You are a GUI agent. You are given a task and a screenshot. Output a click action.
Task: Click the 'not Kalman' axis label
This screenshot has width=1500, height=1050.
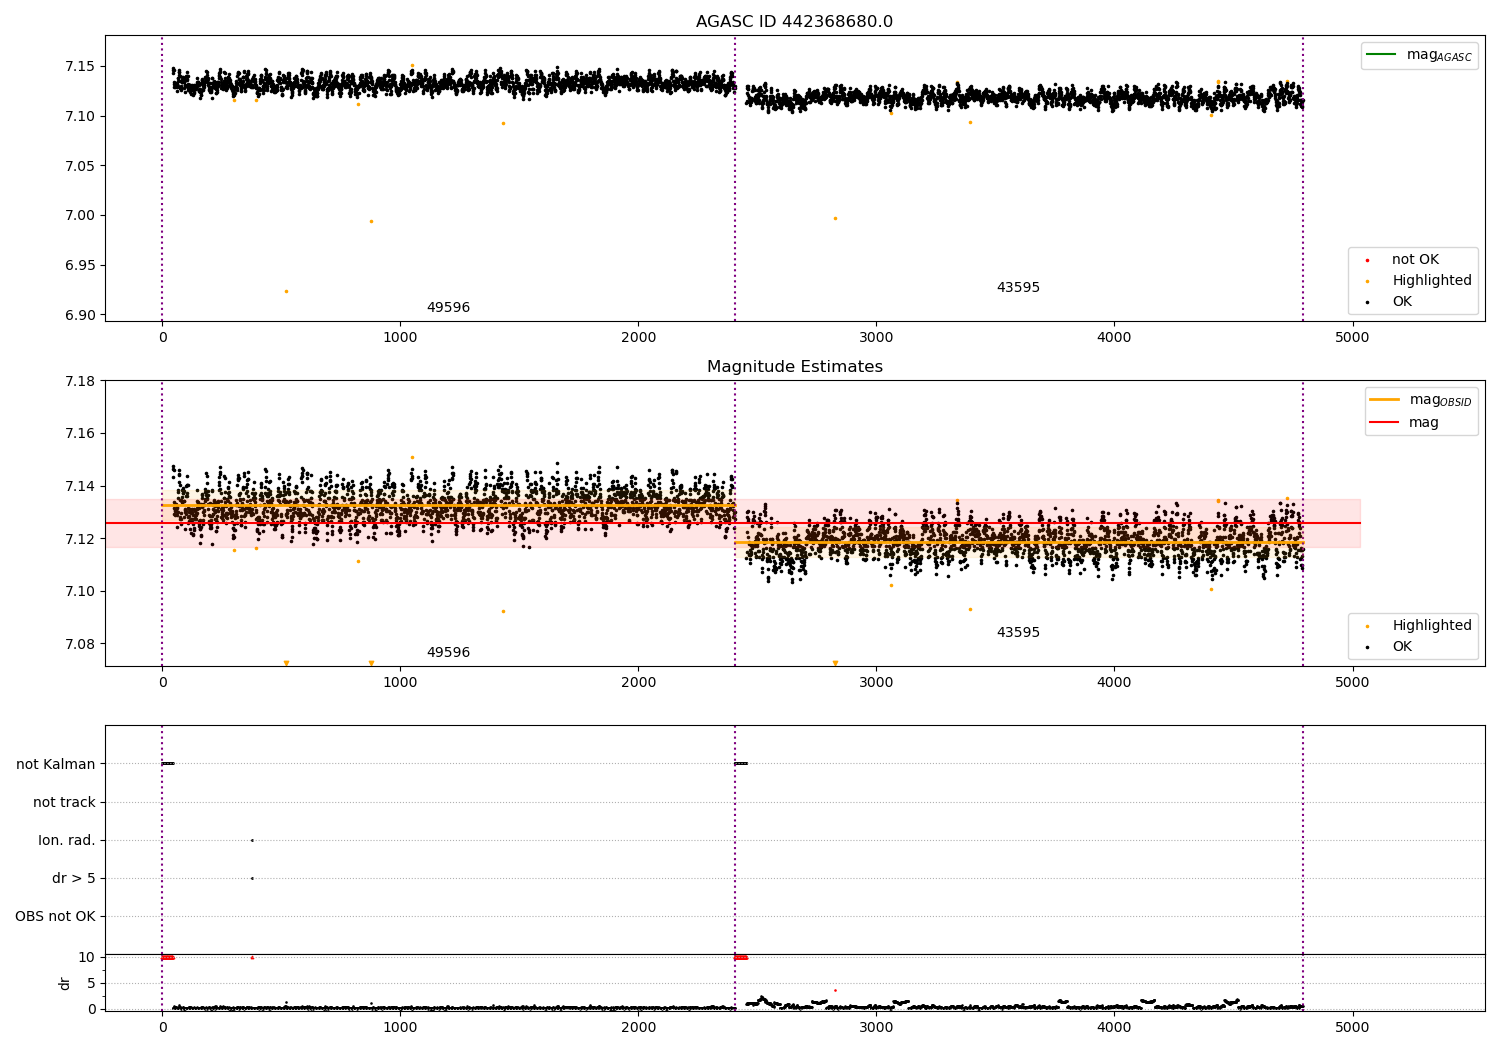tap(56, 764)
